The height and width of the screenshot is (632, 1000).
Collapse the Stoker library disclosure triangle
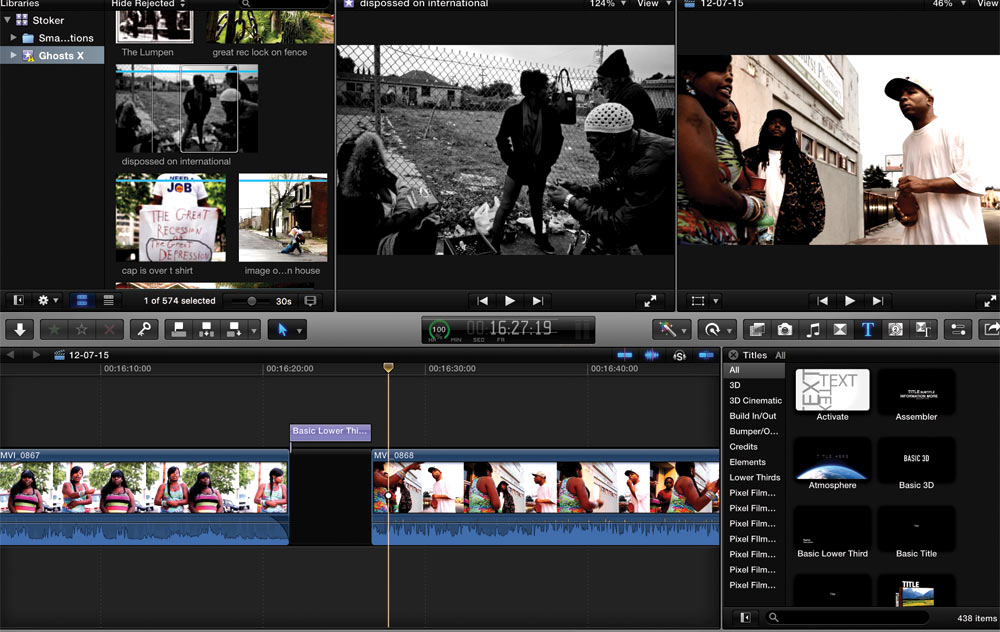pyautogui.click(x=8, y=20)
